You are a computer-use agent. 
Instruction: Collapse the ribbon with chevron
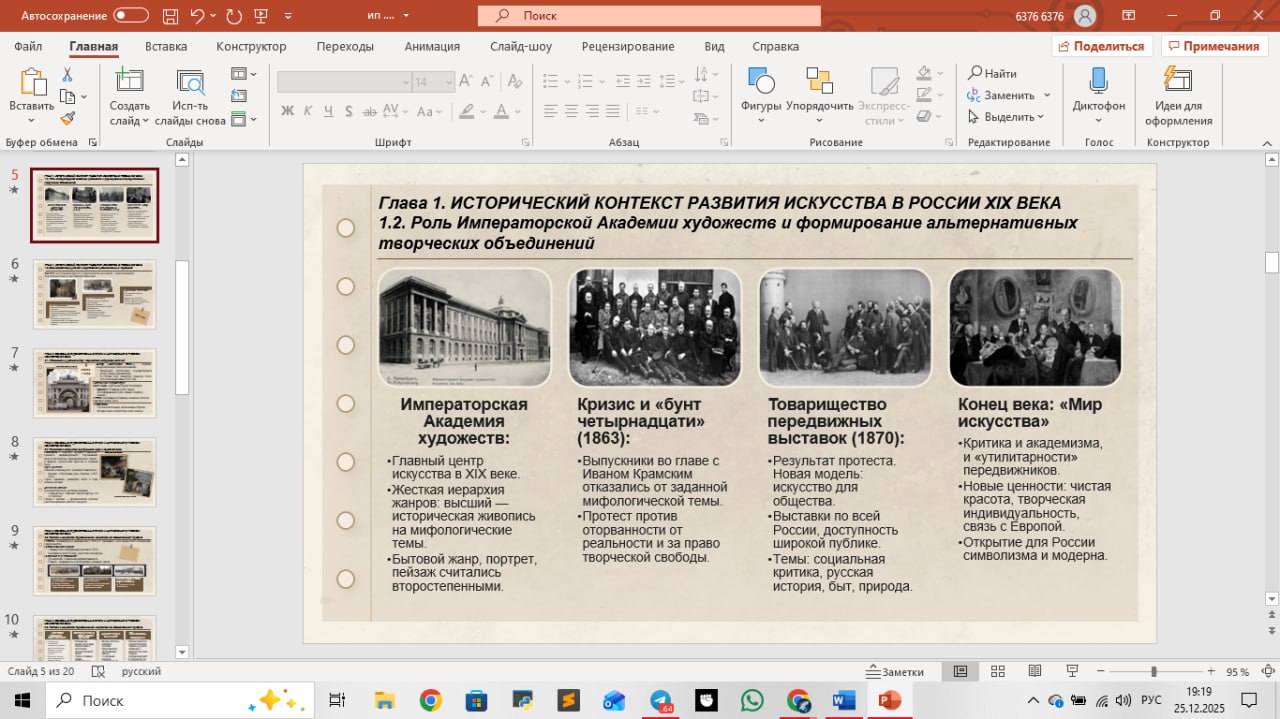click(1269, 143)
